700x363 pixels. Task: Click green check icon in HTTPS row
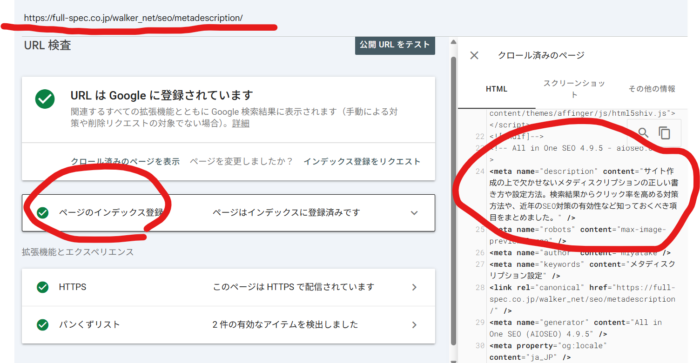(x=42, y=287)
